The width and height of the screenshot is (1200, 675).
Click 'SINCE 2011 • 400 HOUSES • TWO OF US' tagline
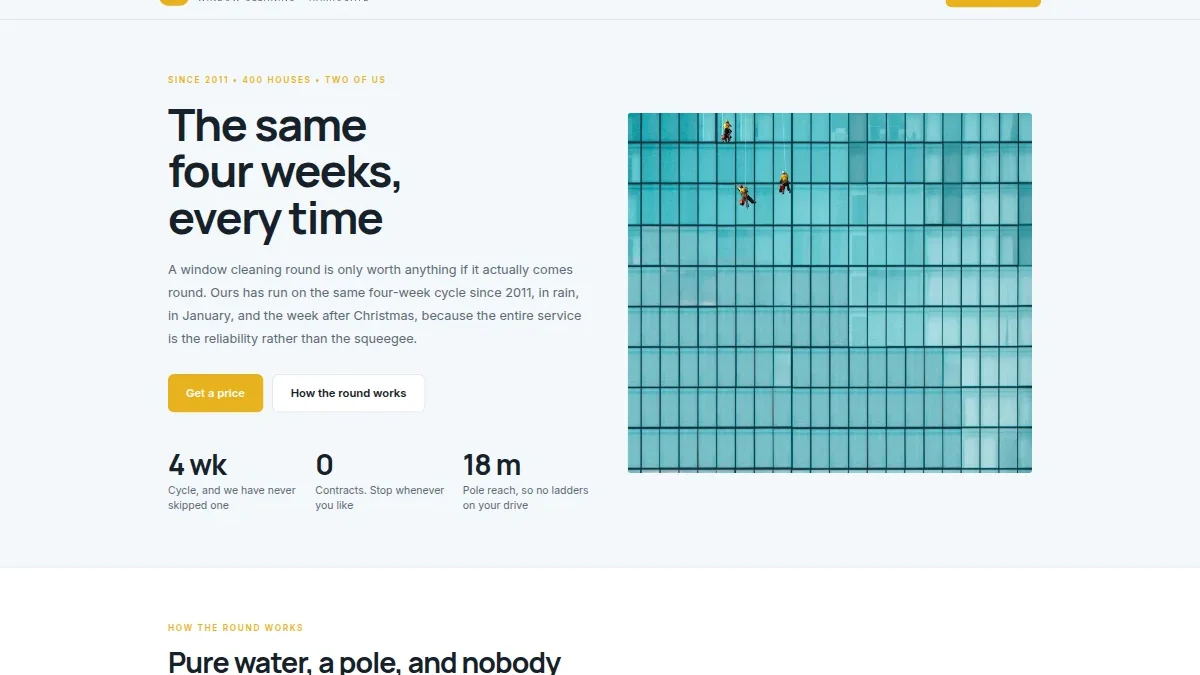click(277, 80)
